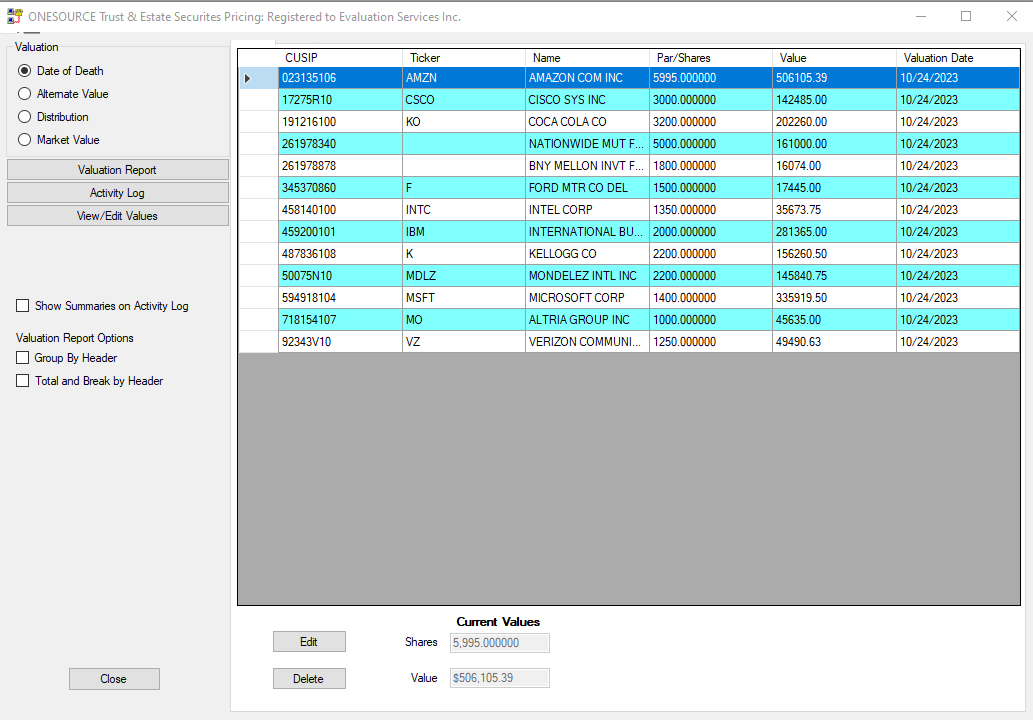Click the Edit button
This screenshot has height=720, width=1033.
[x=309, y=642]
